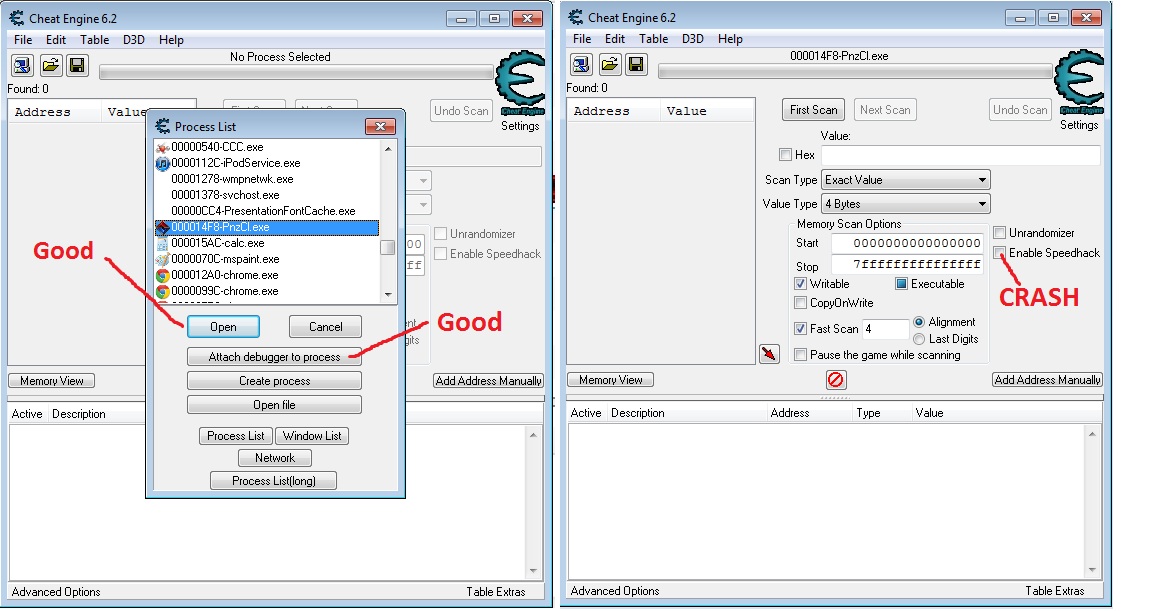Click the open folder icon in left window
Screen dimensions: 1159x611
tap(50, 65)
